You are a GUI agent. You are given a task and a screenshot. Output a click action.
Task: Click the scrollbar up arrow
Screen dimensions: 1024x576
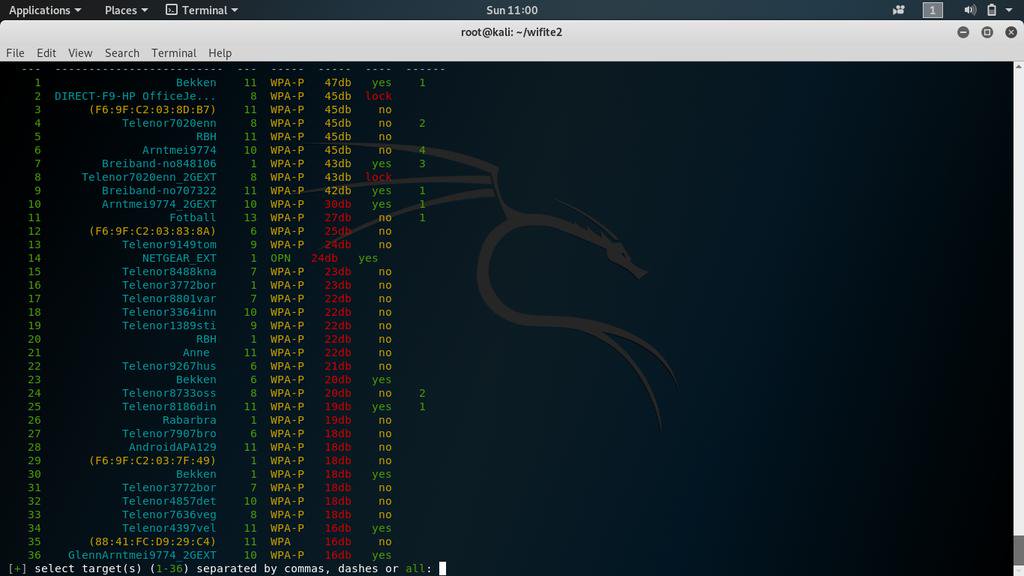click(x=1018, y=67)
